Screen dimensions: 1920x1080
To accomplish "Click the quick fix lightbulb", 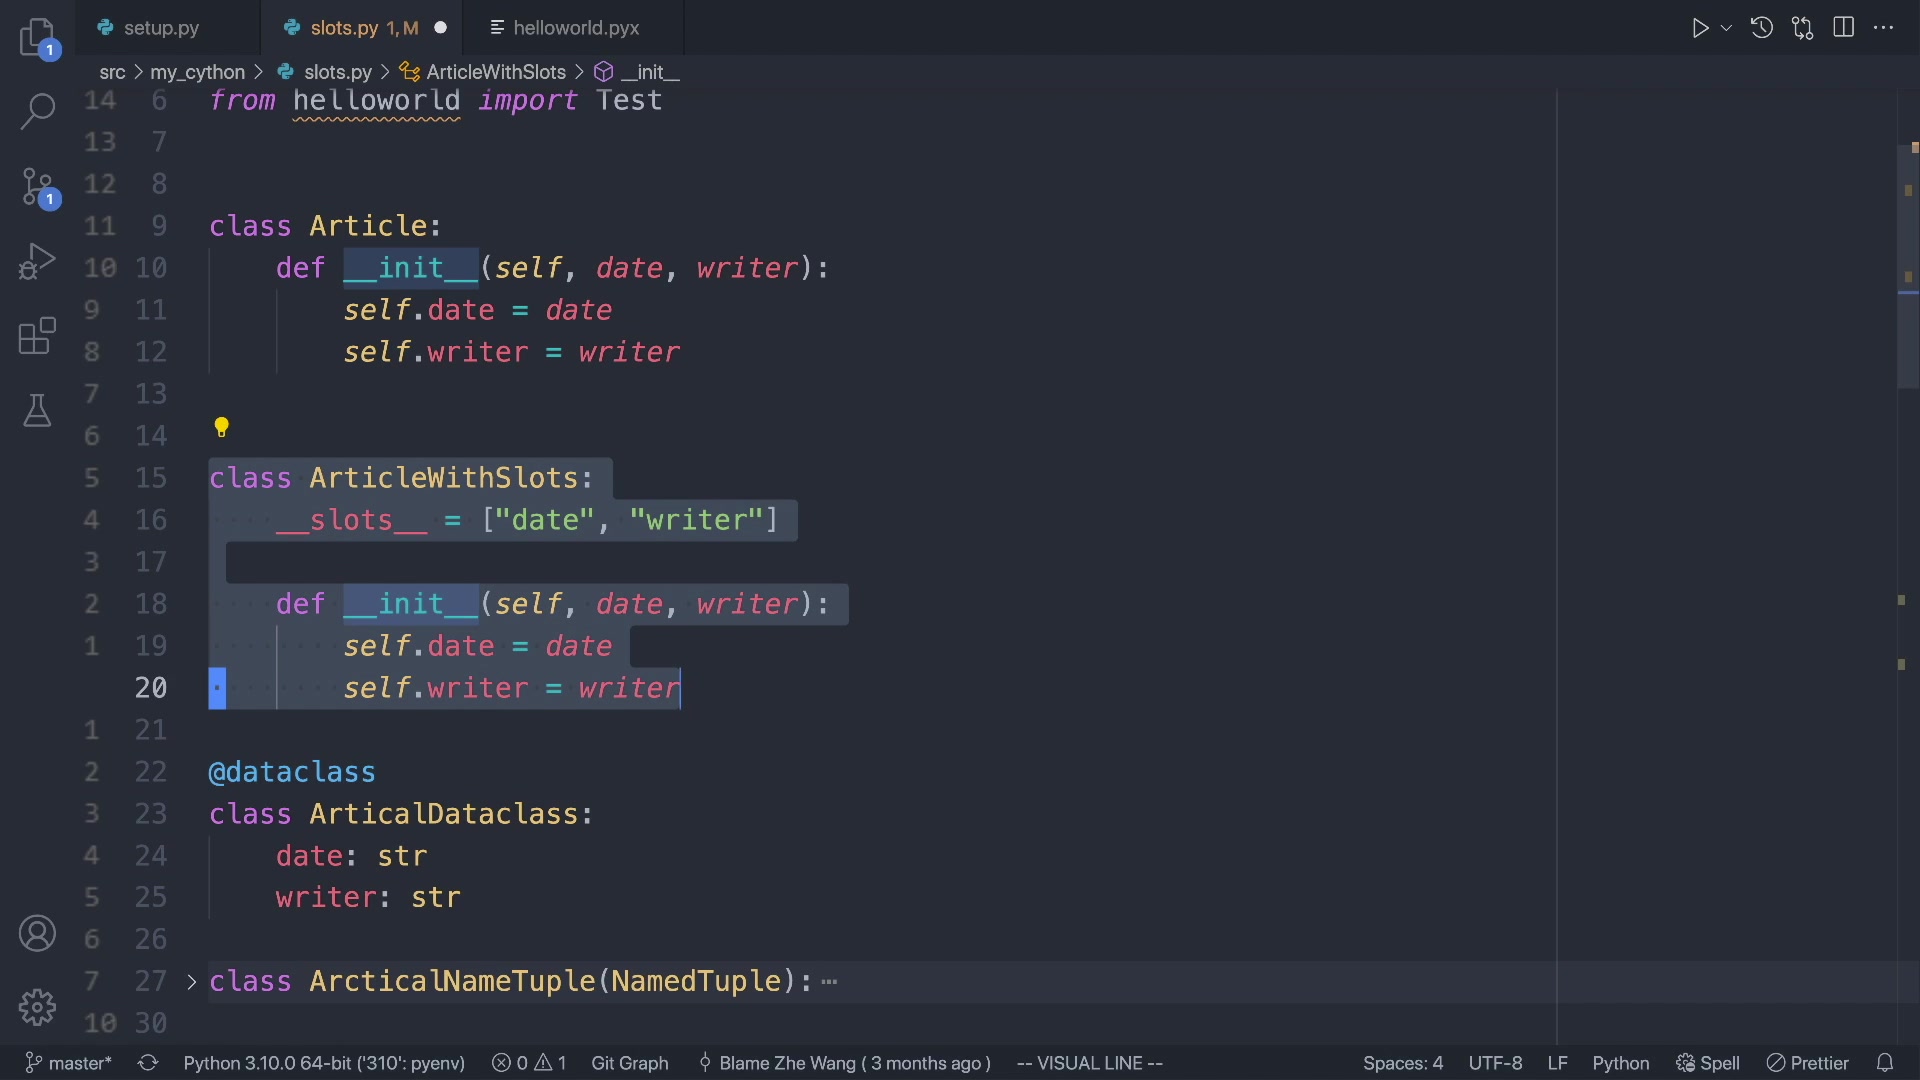I will (221, 427).
